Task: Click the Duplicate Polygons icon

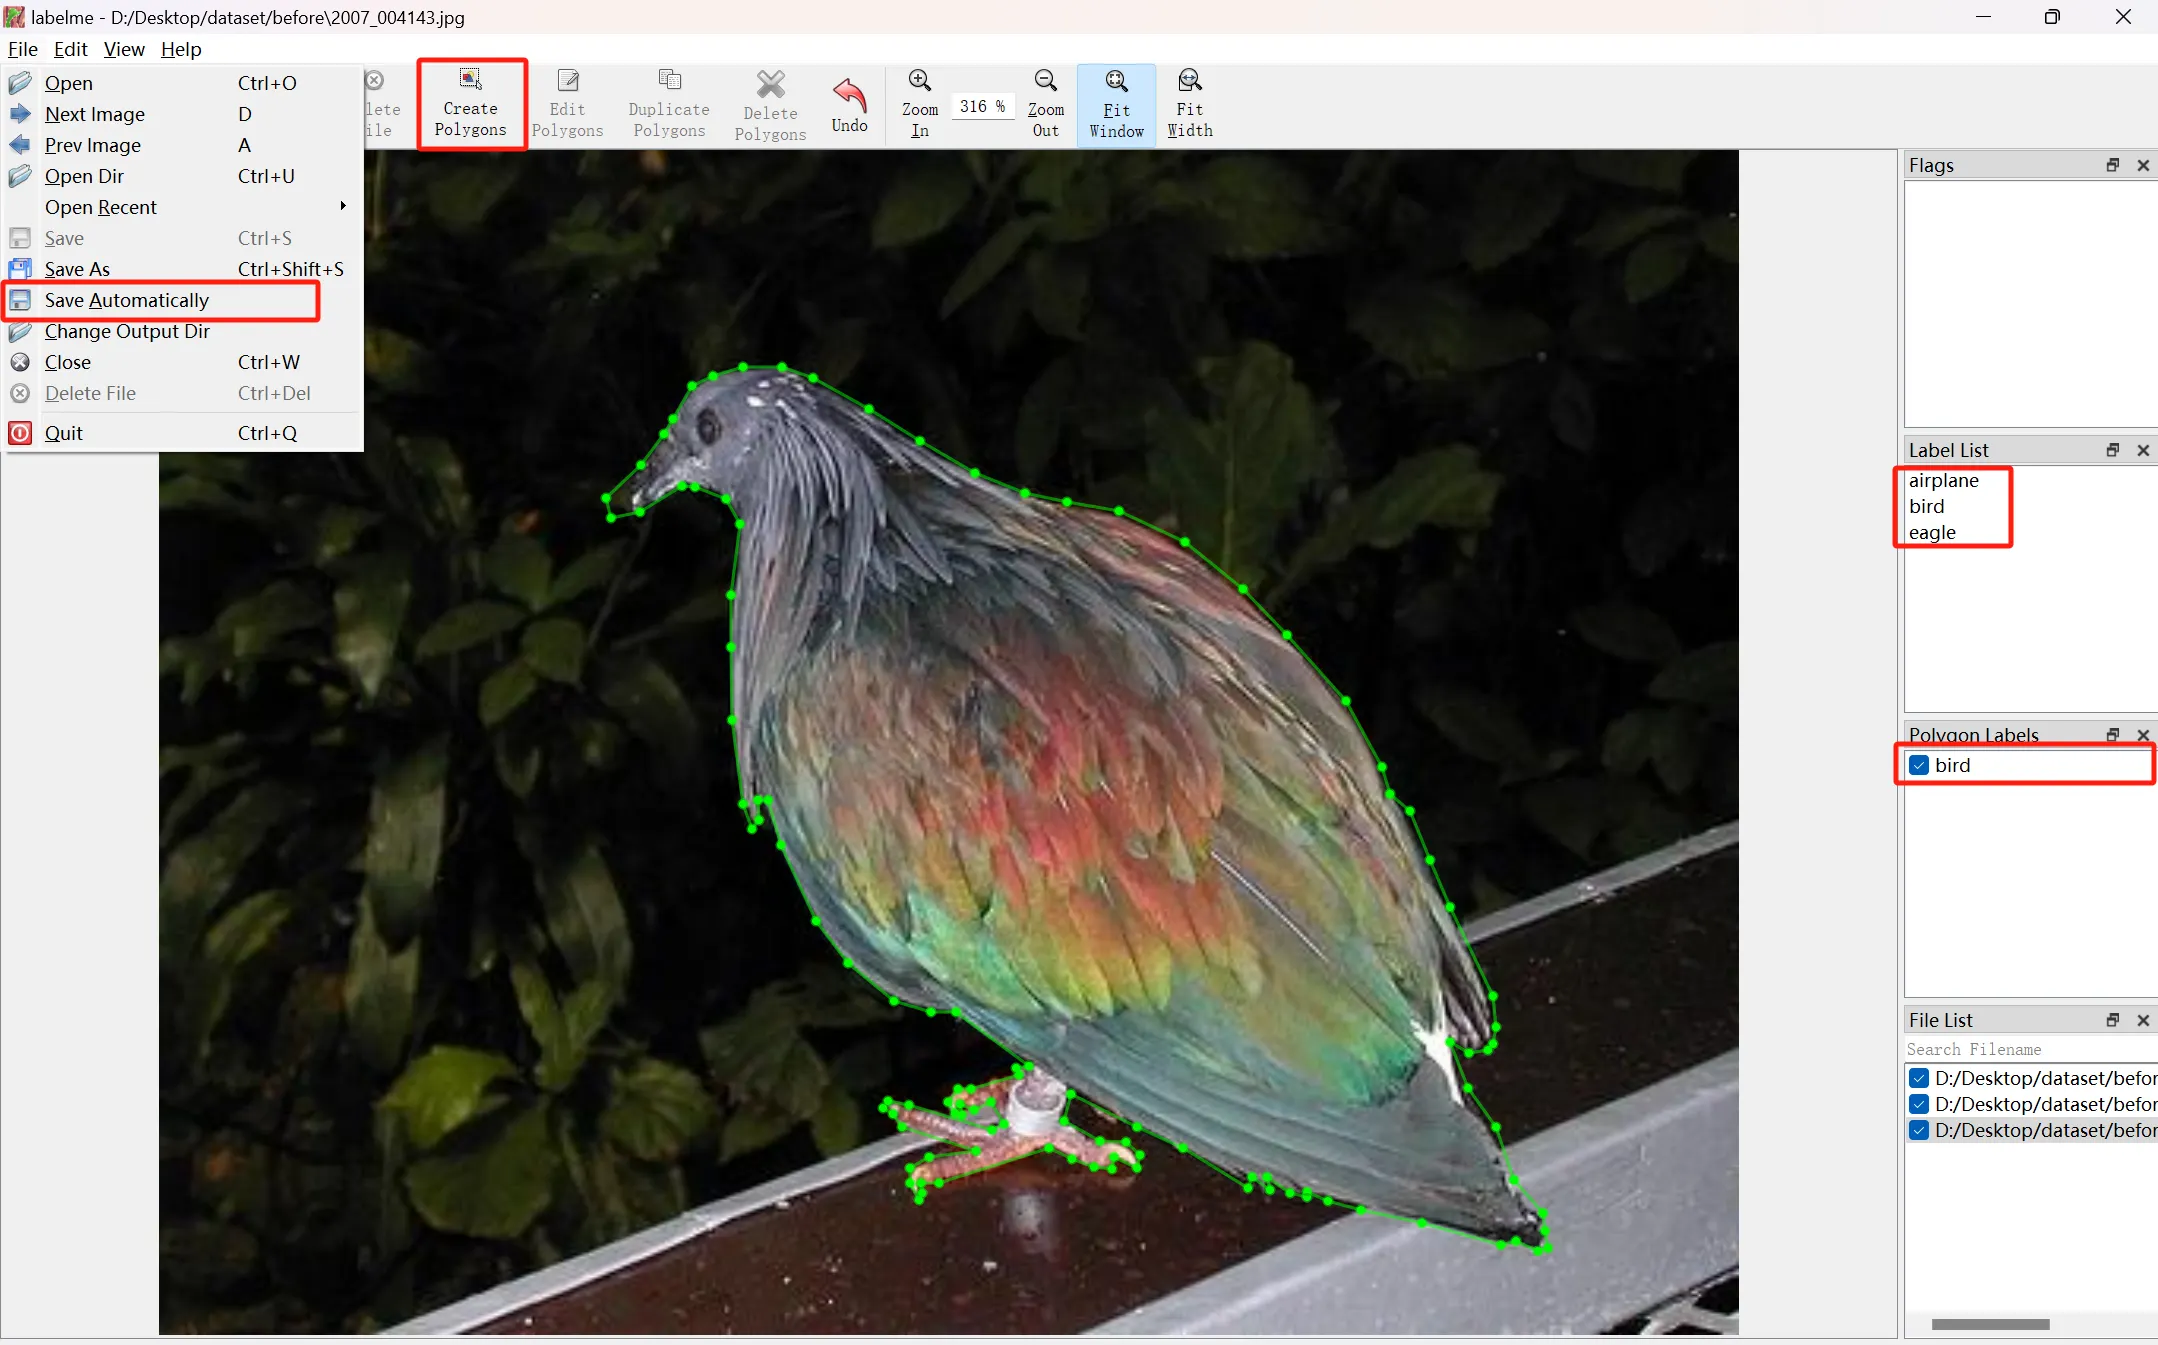Action: click(x=669, y=104)
